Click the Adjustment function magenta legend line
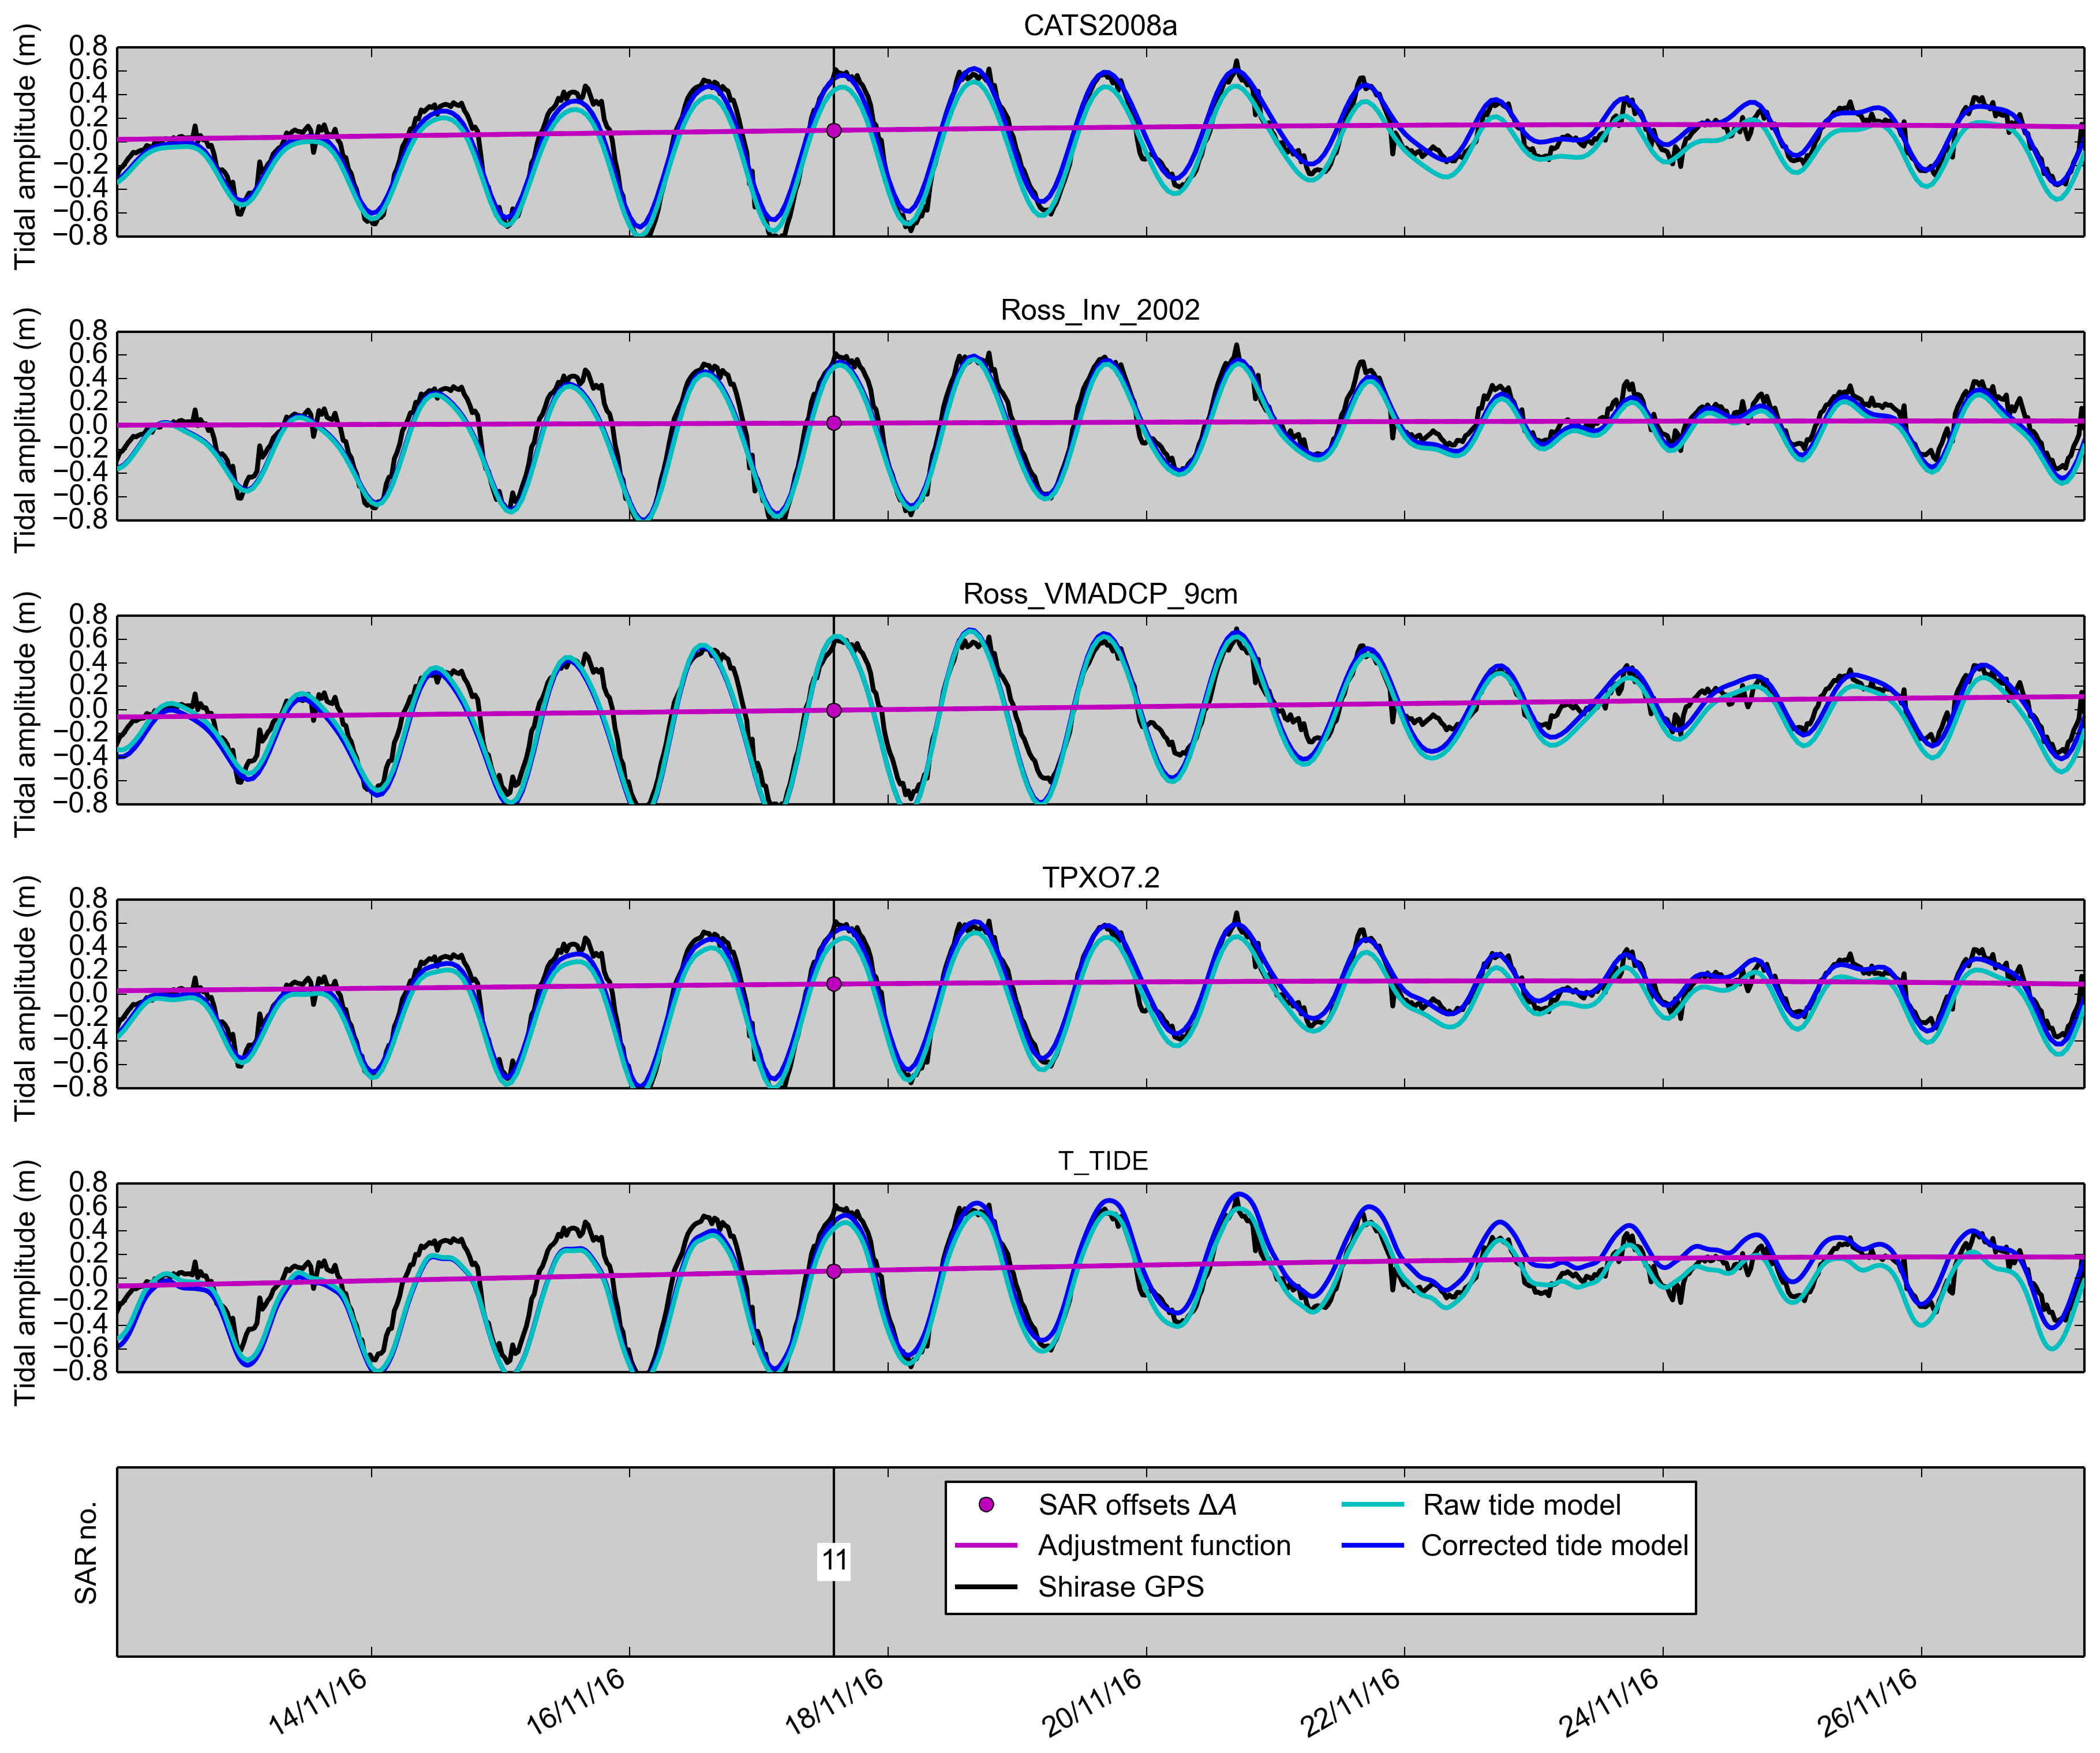This screenshot has height=1753, width=2100. tap(986, 1545)
